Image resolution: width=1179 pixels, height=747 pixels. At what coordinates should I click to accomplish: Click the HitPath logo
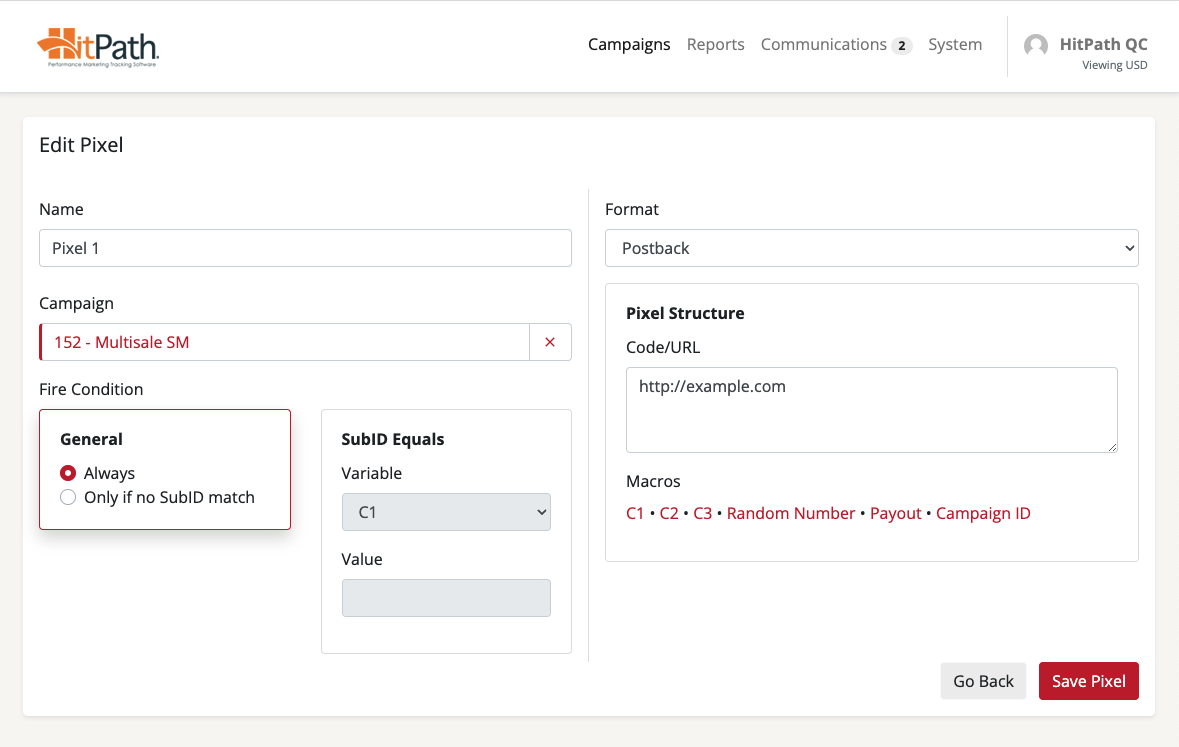(98, 47)
